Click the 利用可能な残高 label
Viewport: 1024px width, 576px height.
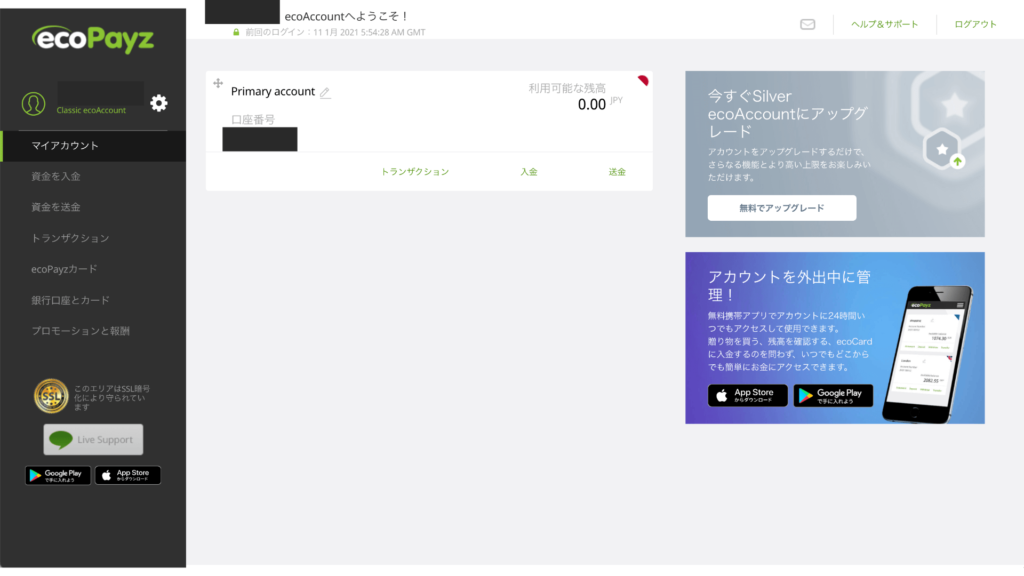click(567, 88)
